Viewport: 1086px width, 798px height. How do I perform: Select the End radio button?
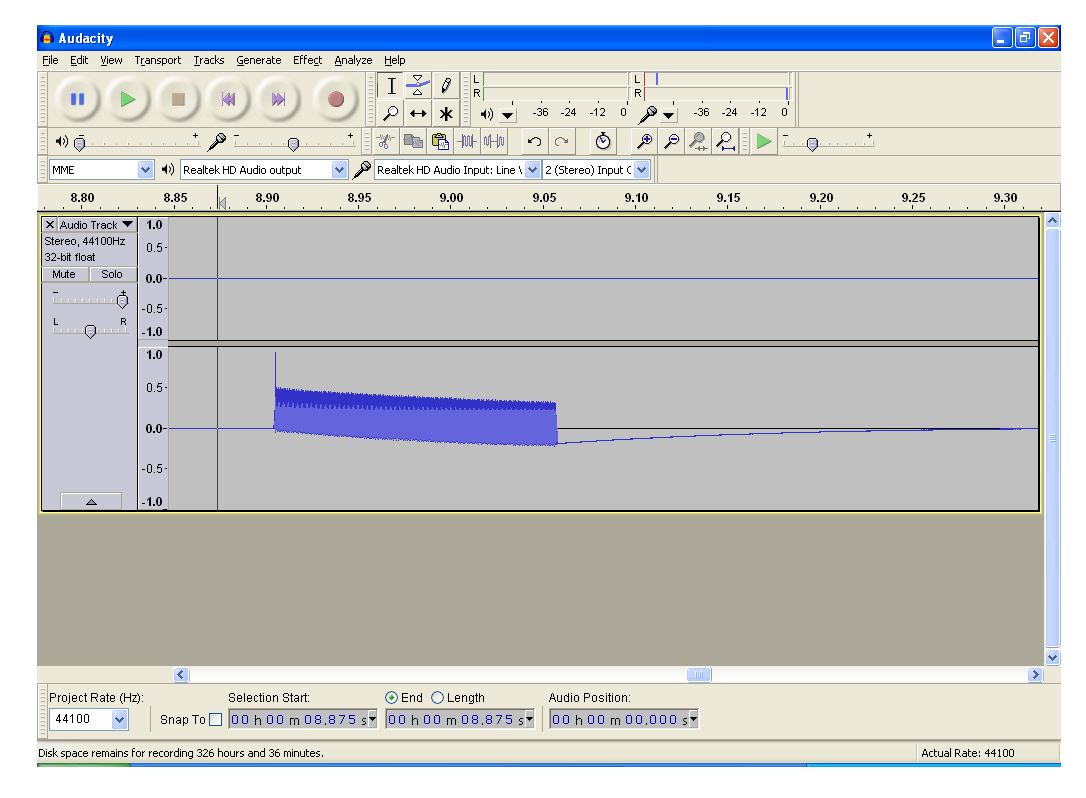point(391,698)
